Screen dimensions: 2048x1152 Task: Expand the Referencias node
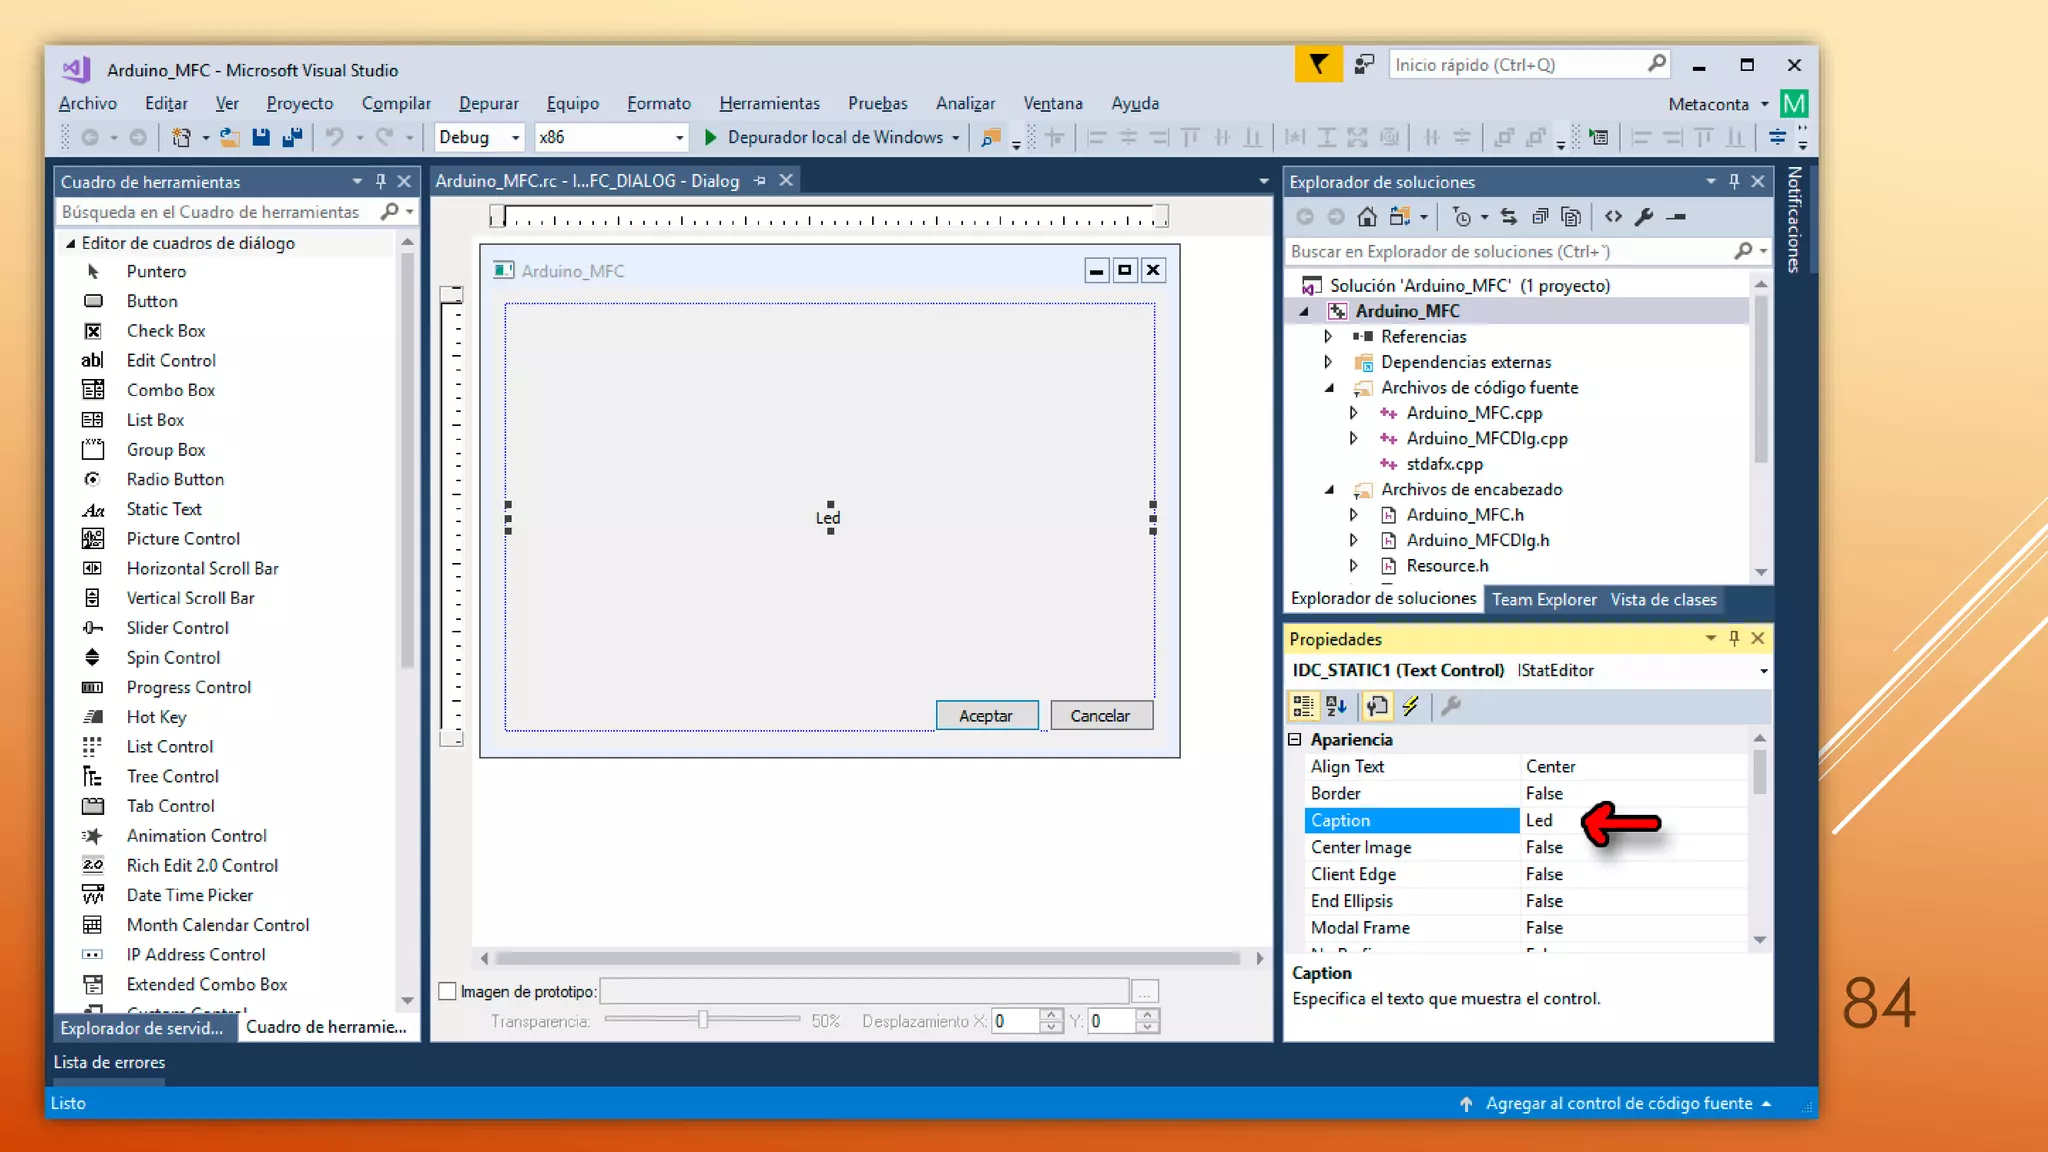coord(1328,337)
